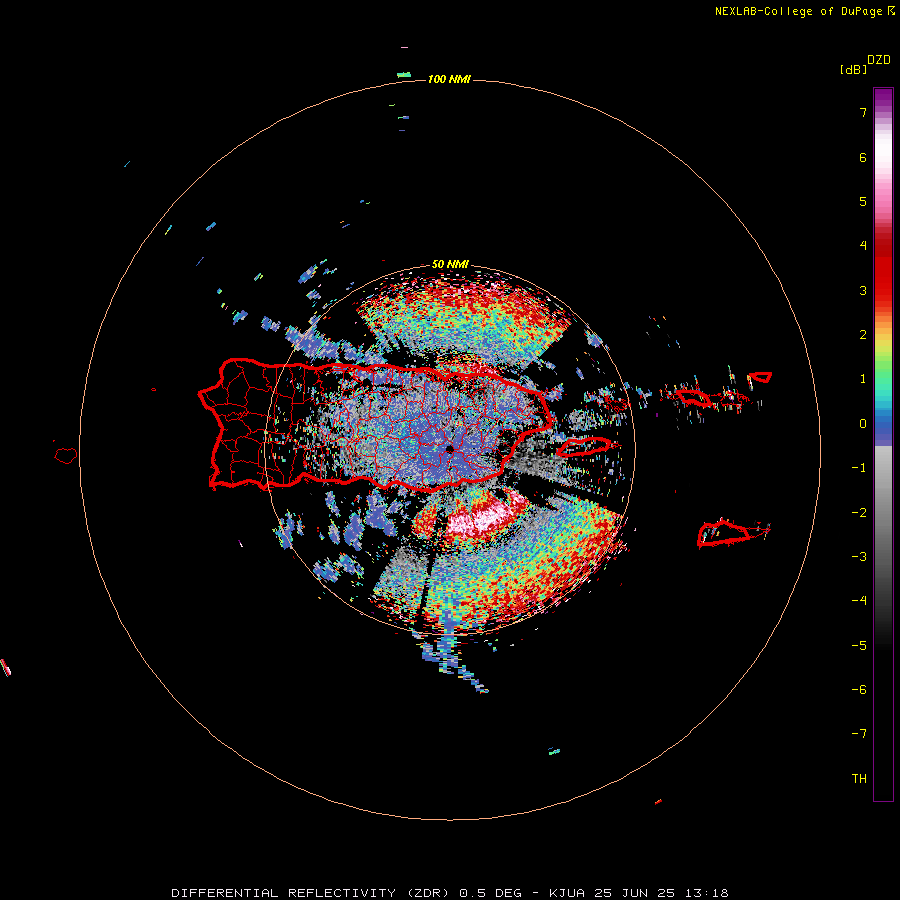Click the "-5" tick label on the scale
900x900 pixels.
click(x=859, y=646)
